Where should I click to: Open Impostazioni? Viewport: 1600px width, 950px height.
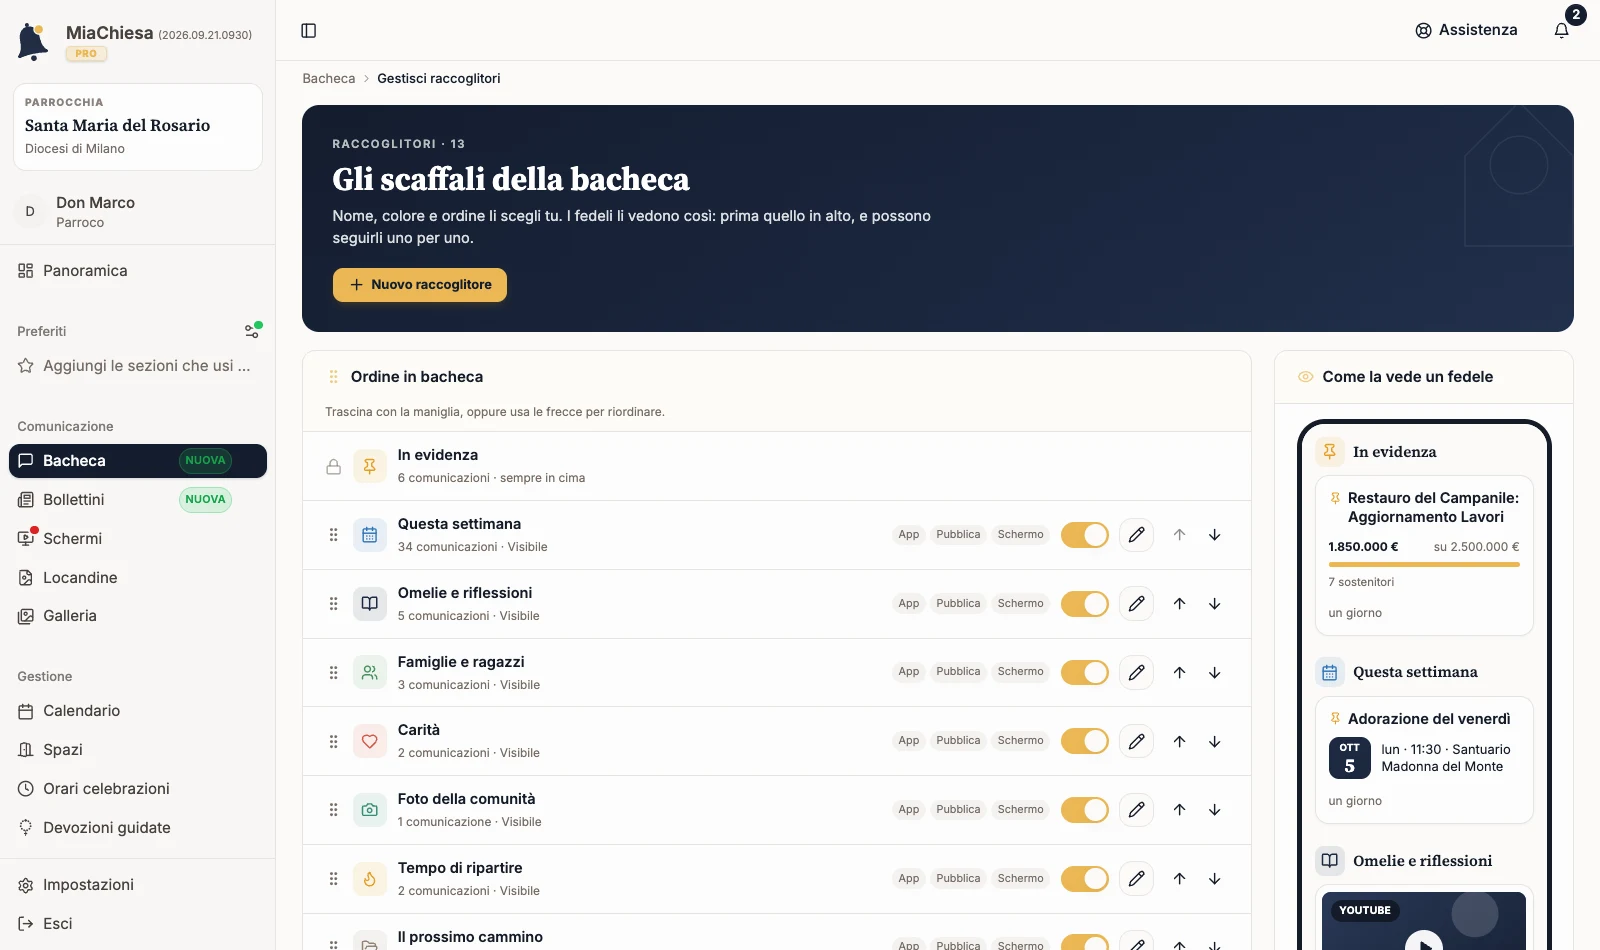click(138, 885)
